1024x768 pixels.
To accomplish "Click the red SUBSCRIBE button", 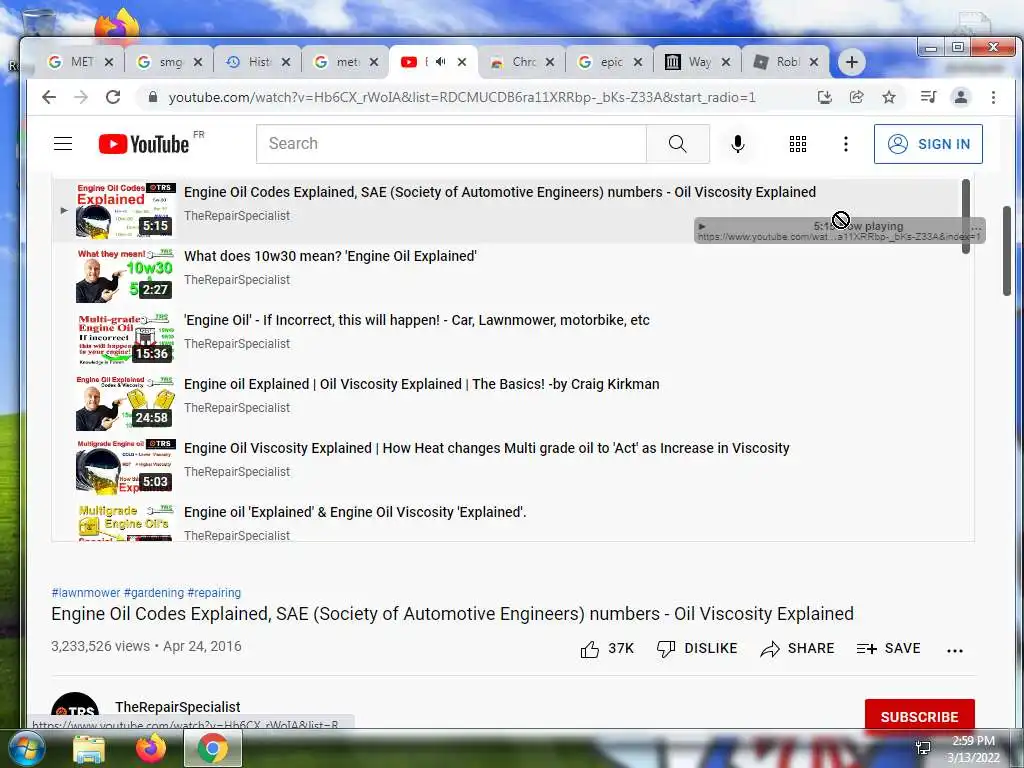I will [920, 716].
